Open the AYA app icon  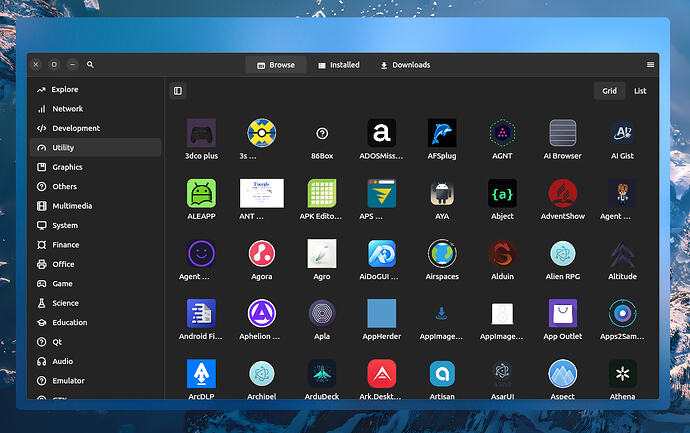point(442,193)
